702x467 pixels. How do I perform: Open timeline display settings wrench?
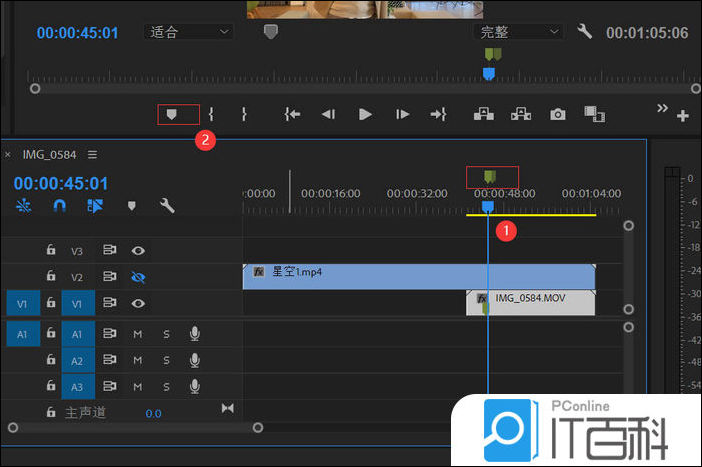click(167, 206)
